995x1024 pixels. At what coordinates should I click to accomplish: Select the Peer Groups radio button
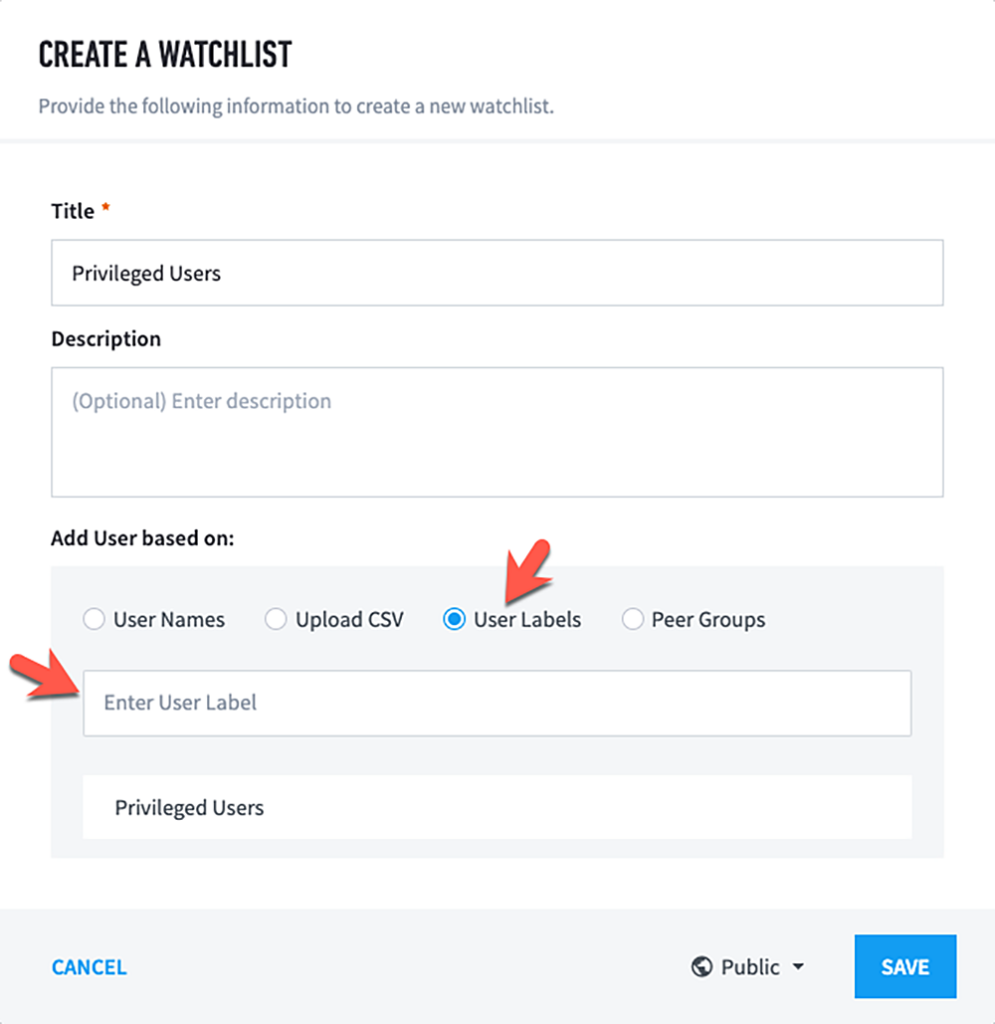tap(633, 619)
